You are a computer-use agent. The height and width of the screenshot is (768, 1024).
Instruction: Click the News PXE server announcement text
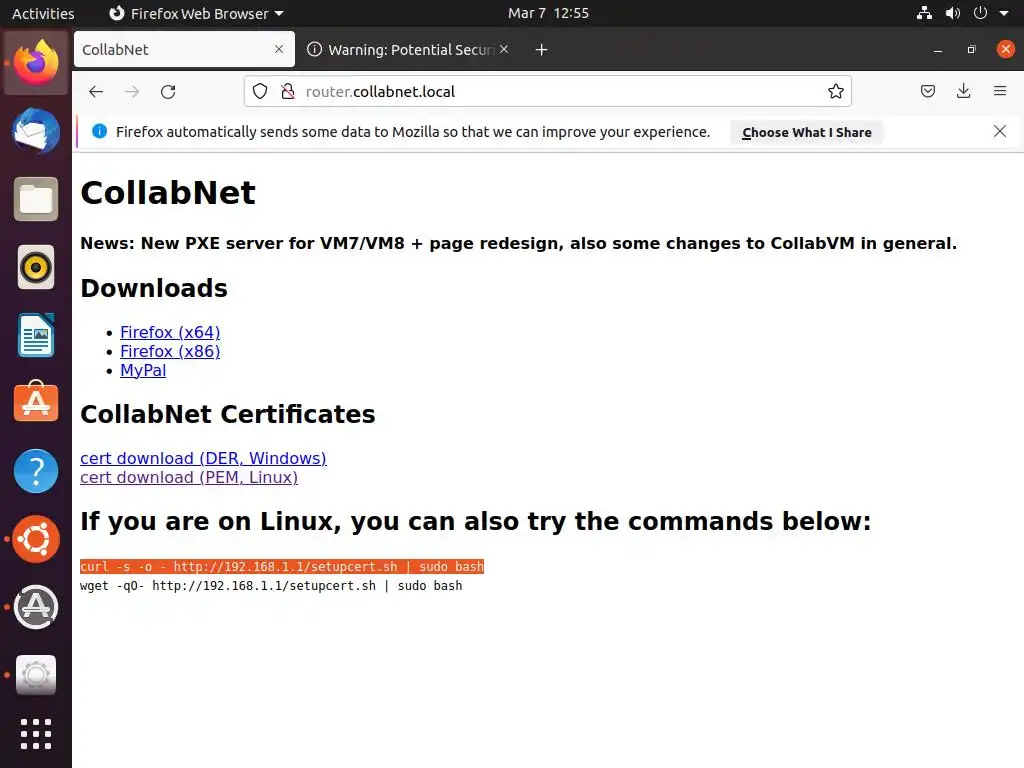(518, 243)
